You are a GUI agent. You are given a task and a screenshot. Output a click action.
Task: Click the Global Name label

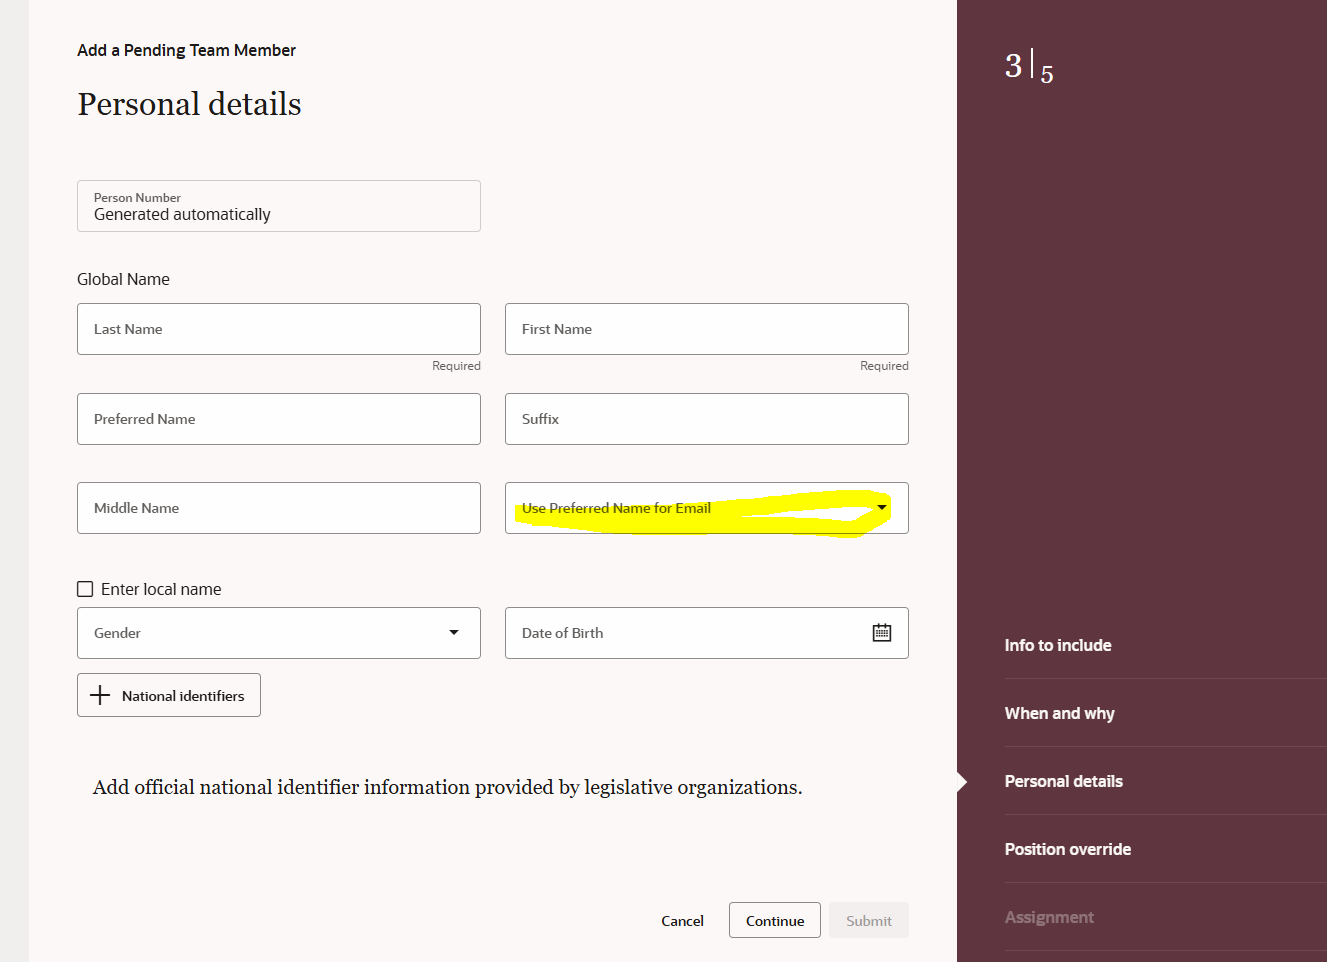[123, 279]
